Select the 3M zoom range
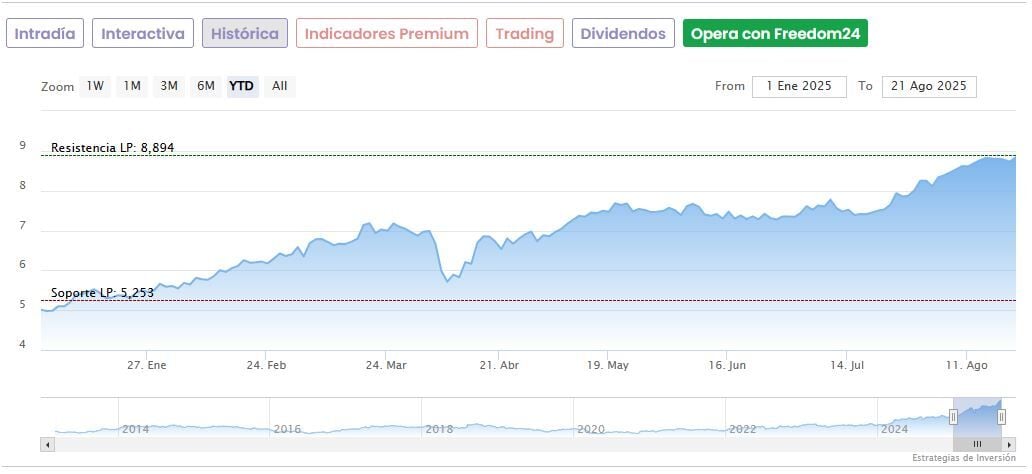 pos(169,86)
